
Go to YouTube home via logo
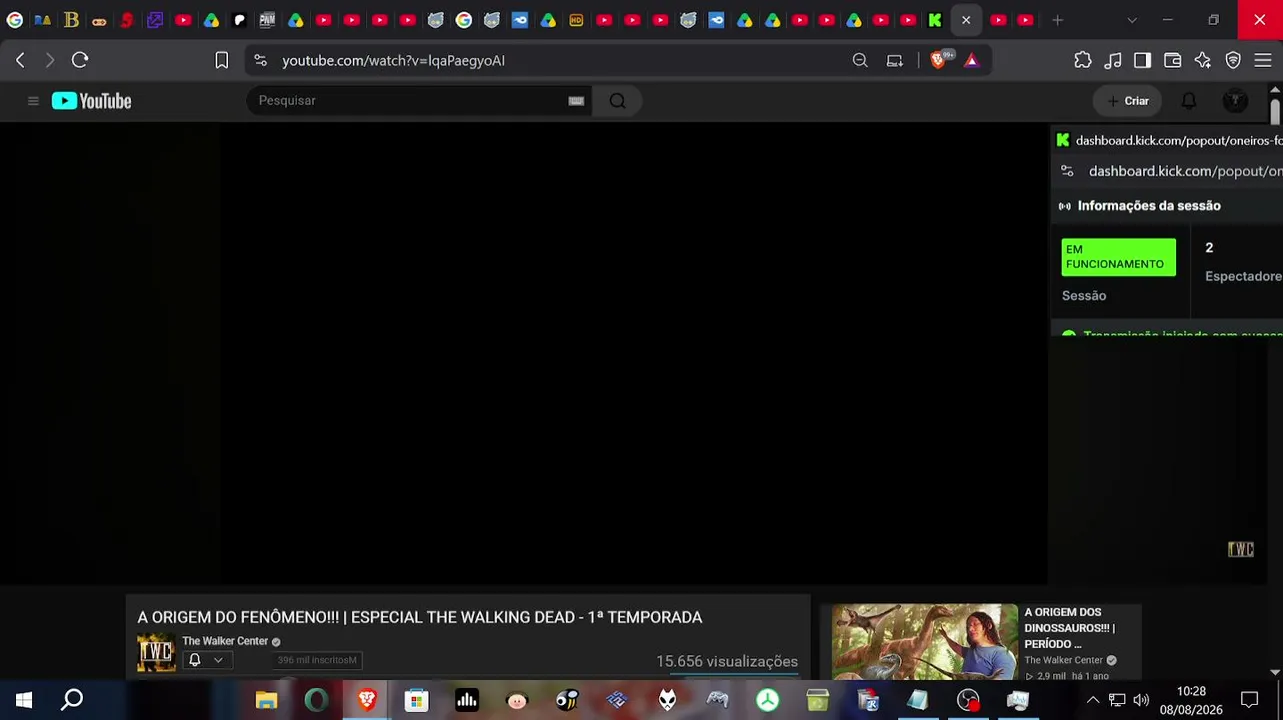[x=92, y=101]
